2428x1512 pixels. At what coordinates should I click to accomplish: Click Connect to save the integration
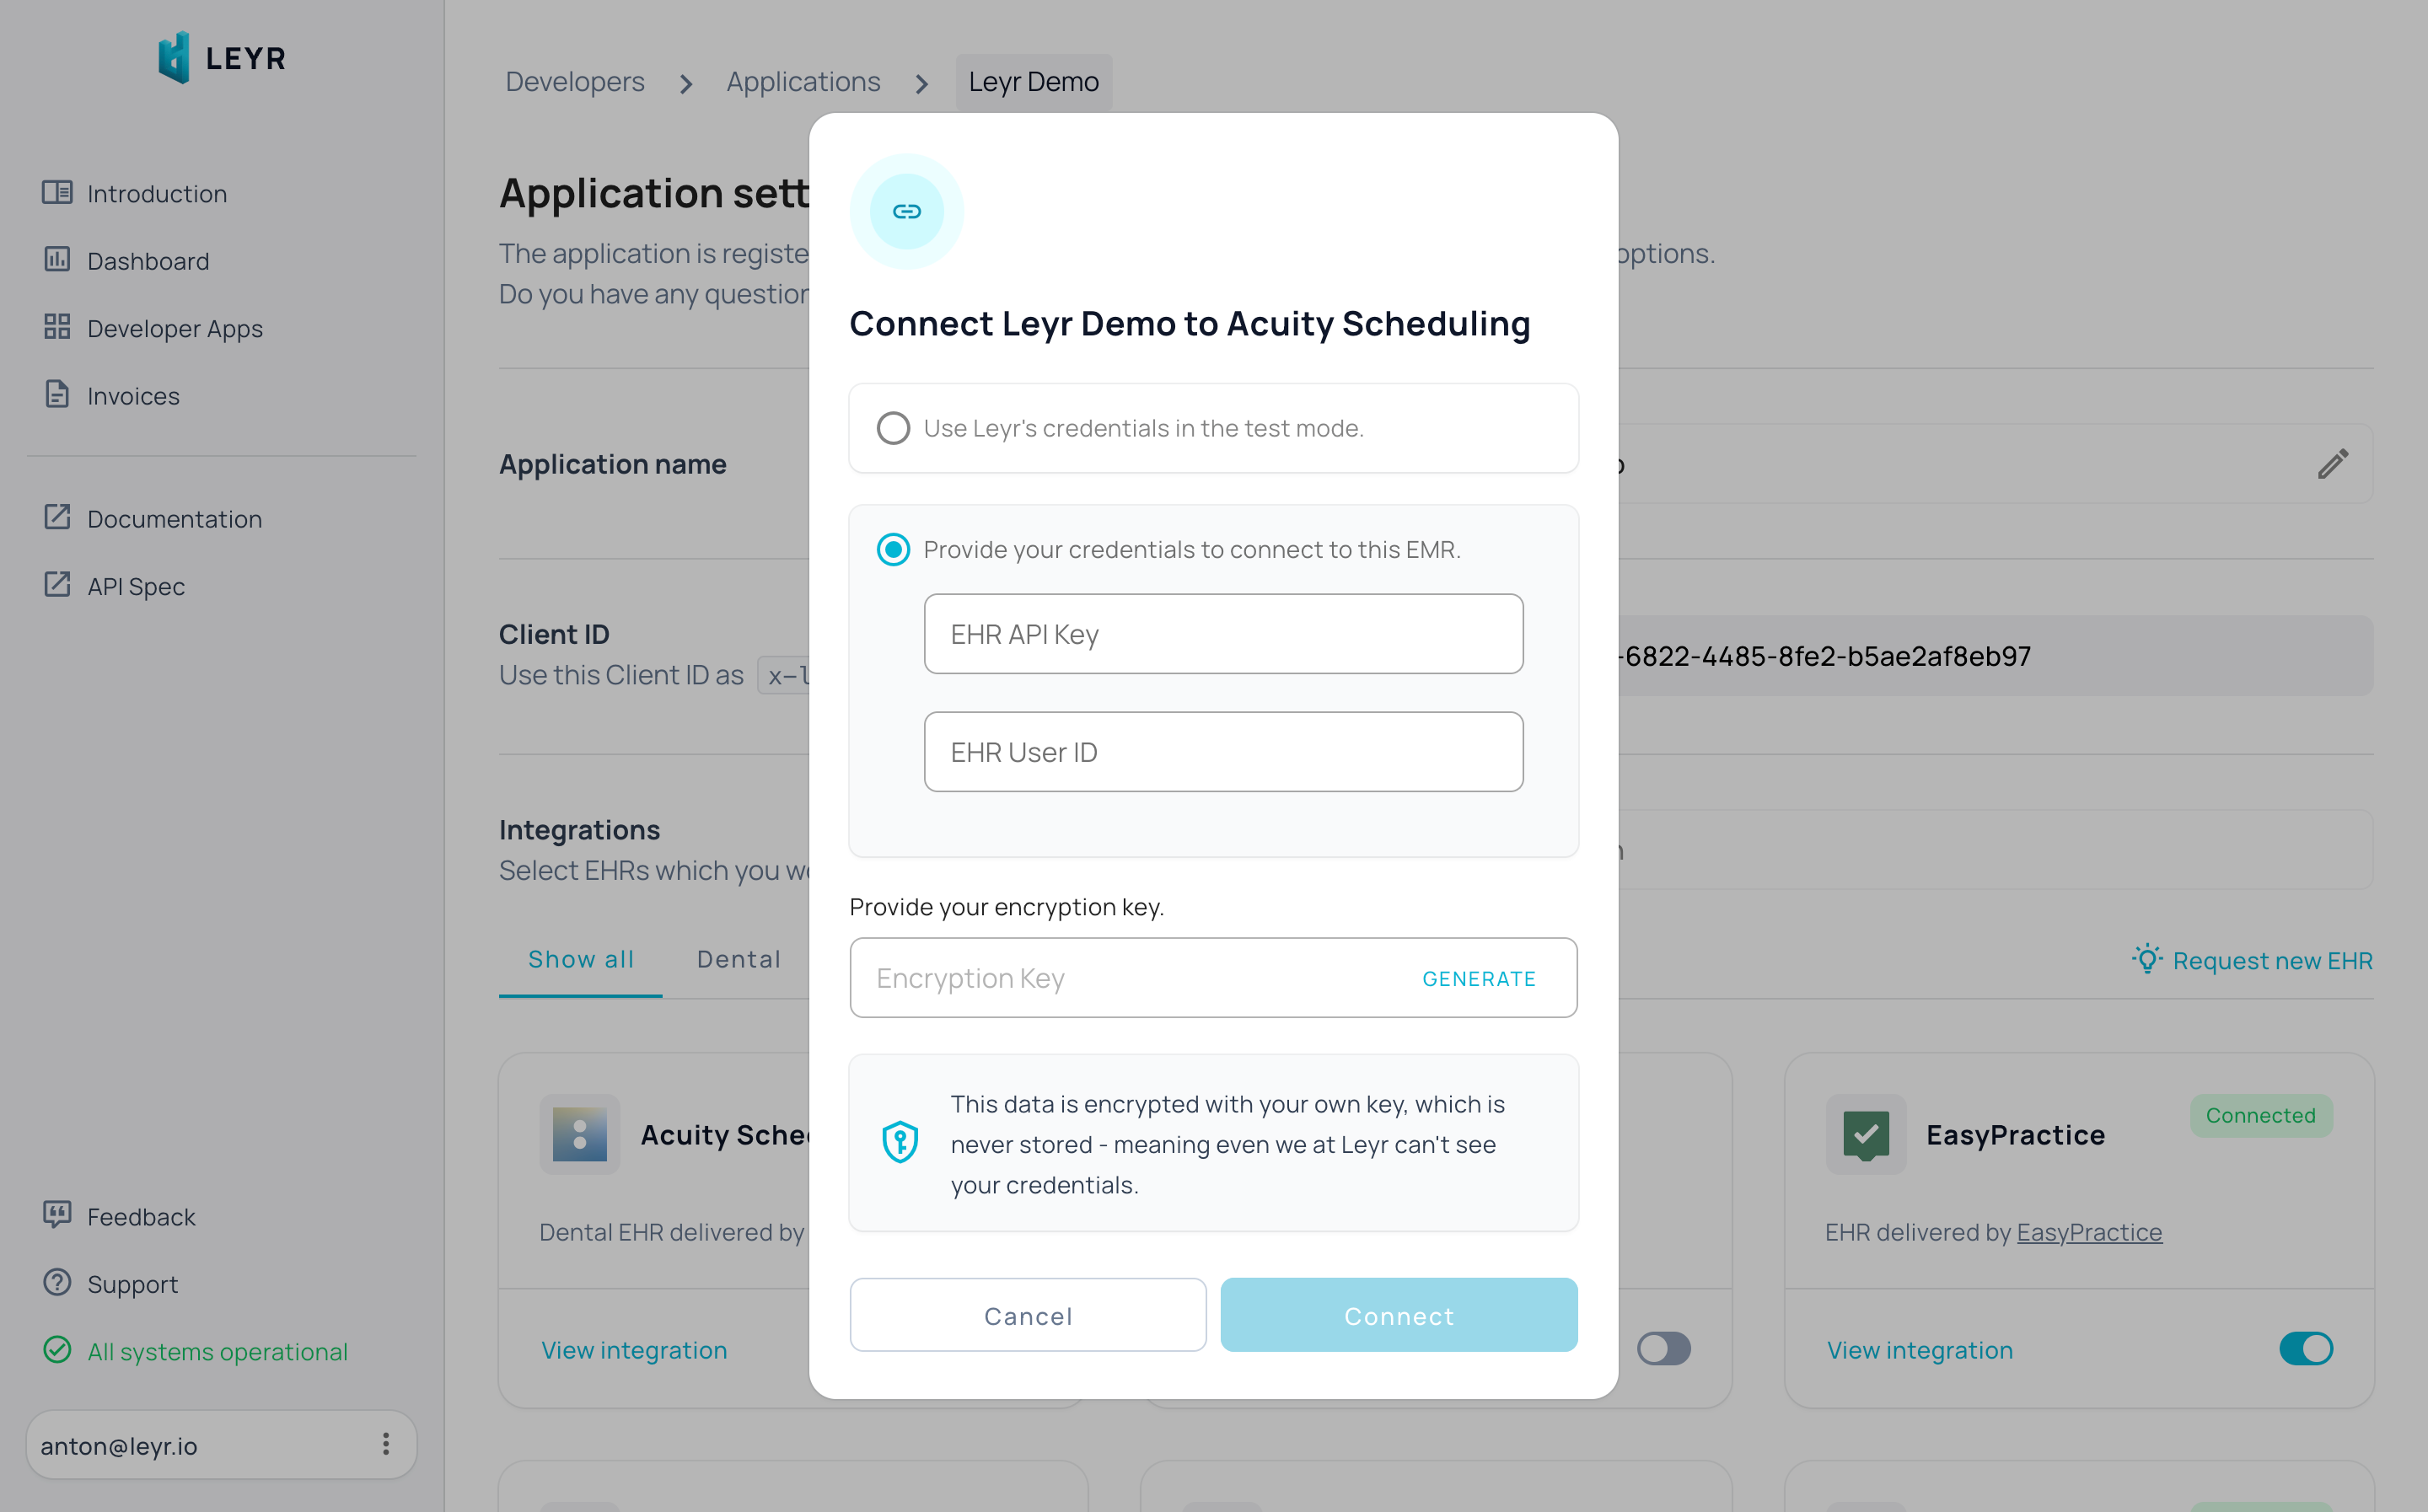point(1399,1315)
